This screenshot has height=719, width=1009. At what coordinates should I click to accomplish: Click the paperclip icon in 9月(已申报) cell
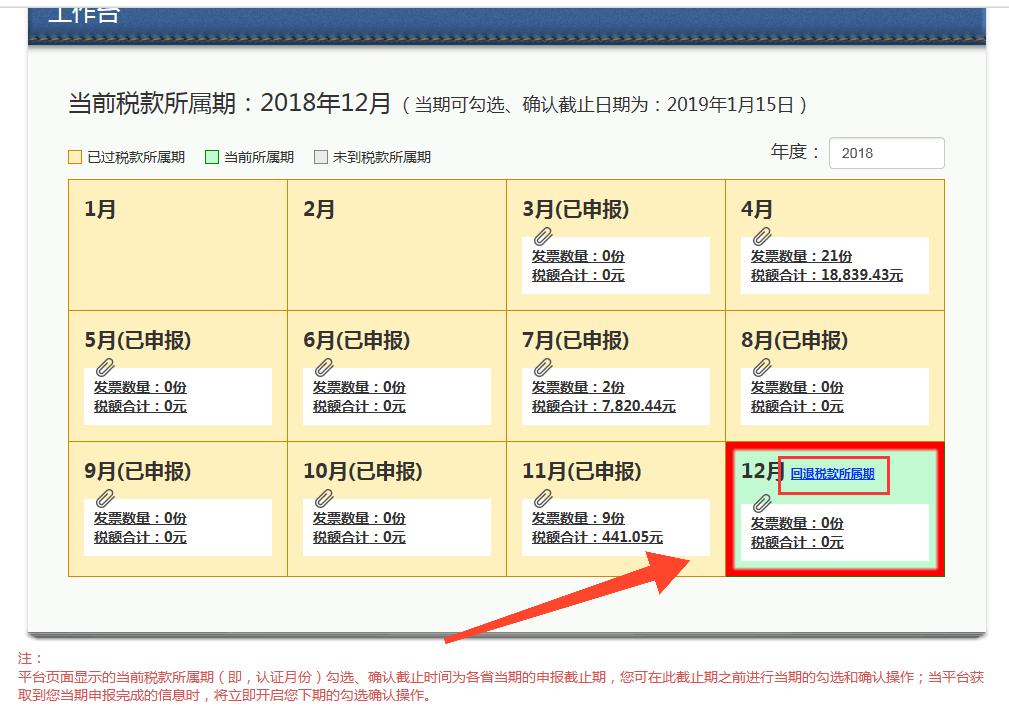pos(106,495)
